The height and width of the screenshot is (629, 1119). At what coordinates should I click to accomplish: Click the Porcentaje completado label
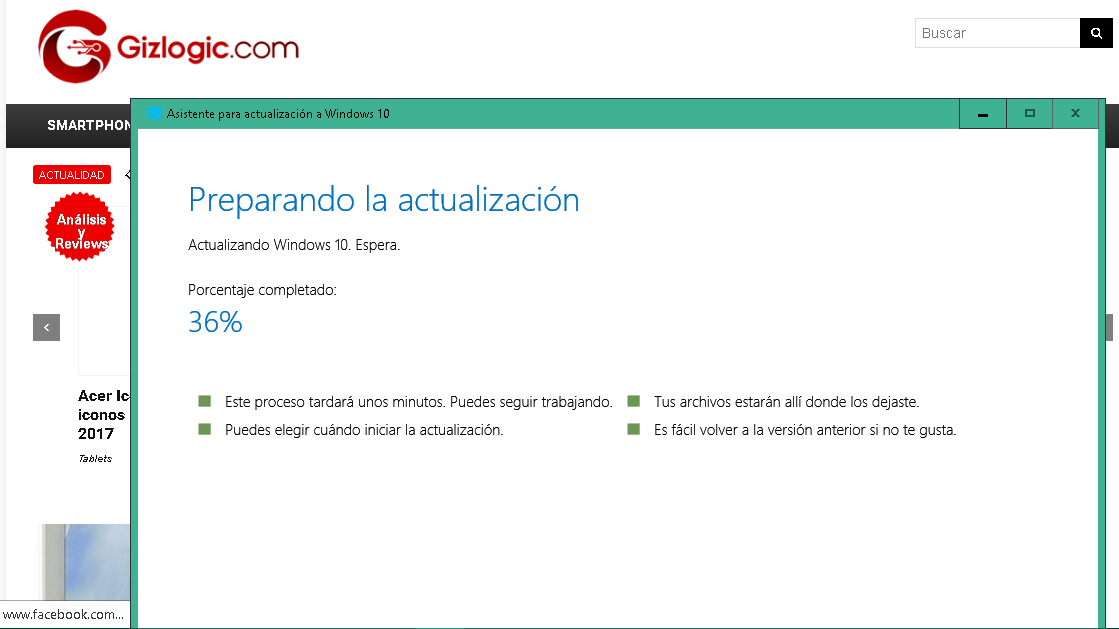262,290
